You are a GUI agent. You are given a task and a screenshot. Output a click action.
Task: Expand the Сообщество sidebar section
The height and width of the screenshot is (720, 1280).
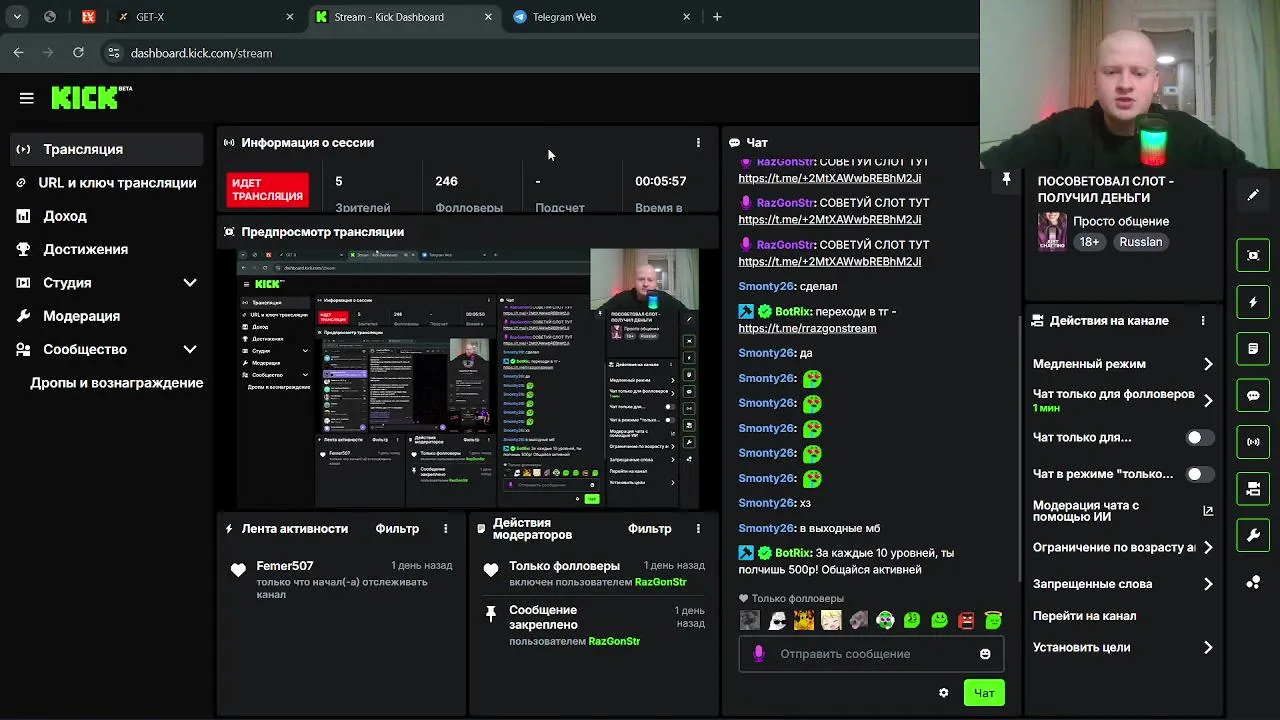(190, 350)
